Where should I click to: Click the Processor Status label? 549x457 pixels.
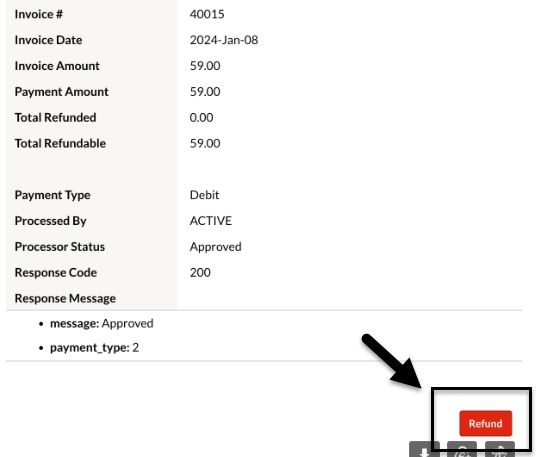60,247
